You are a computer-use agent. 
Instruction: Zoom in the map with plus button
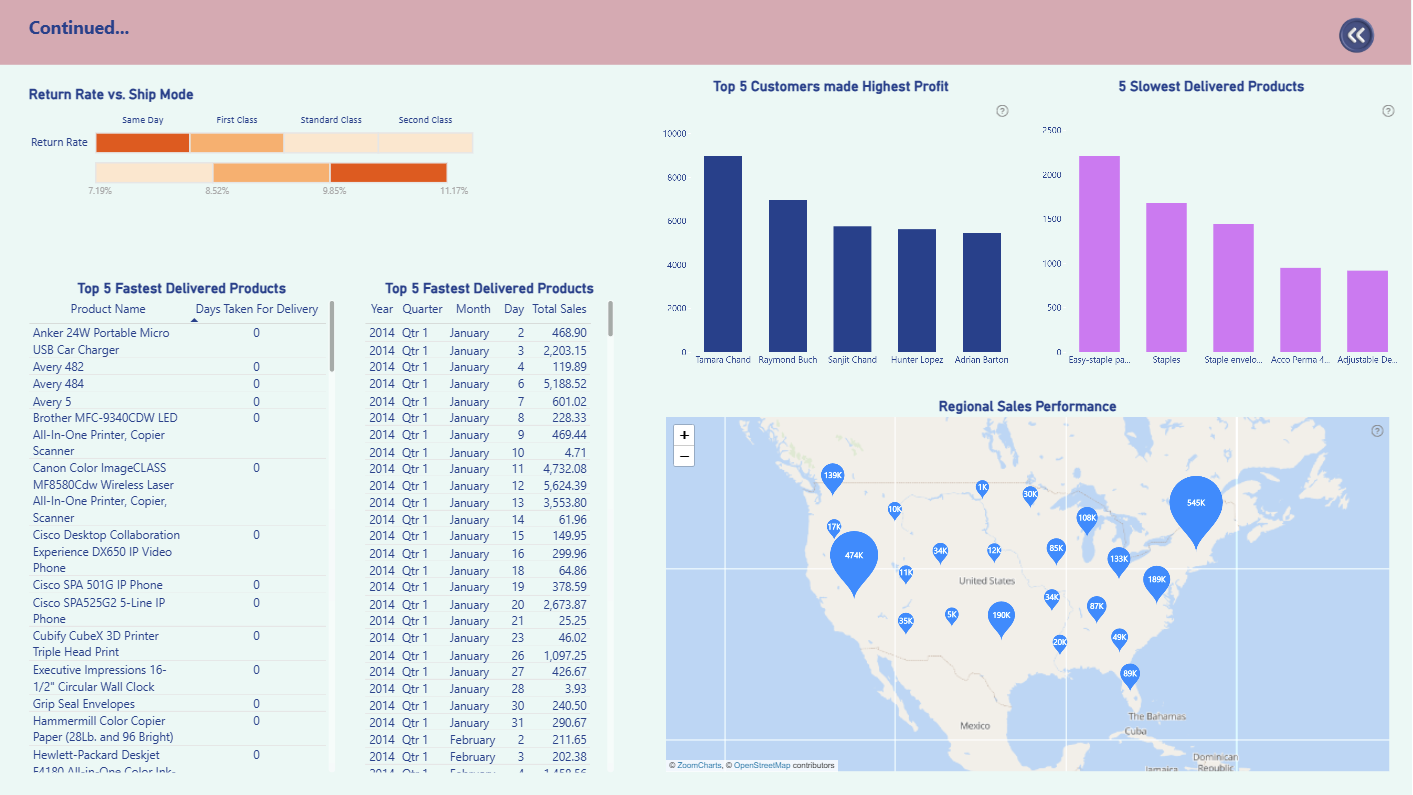tap(684, 435)
